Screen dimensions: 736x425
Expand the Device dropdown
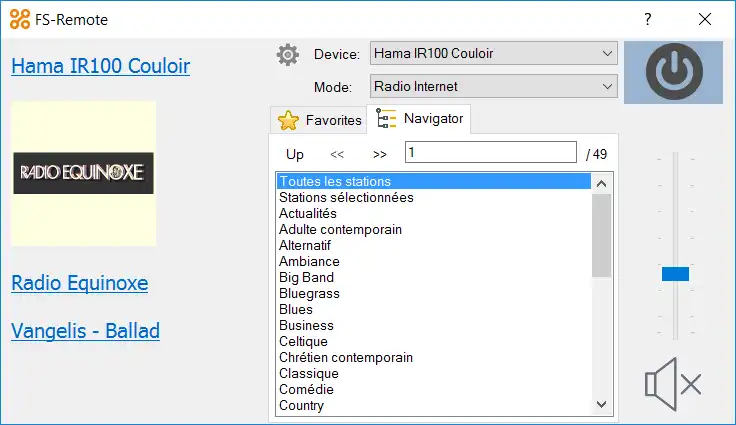(x=494, y=53)
